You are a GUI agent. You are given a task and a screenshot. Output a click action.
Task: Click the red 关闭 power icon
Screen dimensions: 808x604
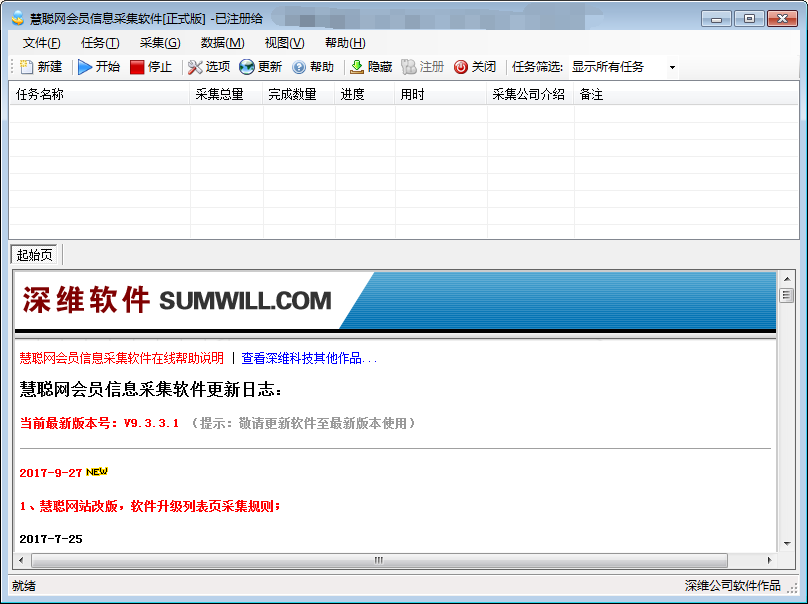click(x=461, y=67)
